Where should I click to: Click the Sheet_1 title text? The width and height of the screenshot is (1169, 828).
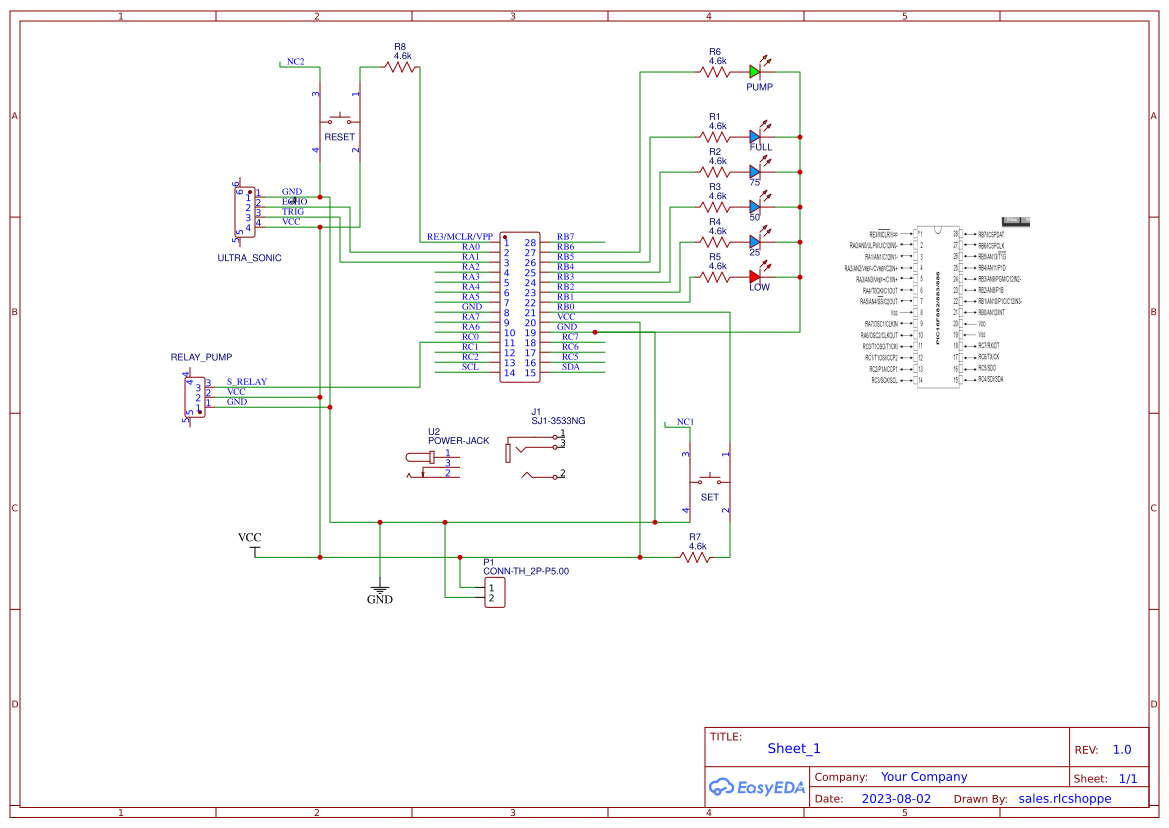[x=793, y=748]
